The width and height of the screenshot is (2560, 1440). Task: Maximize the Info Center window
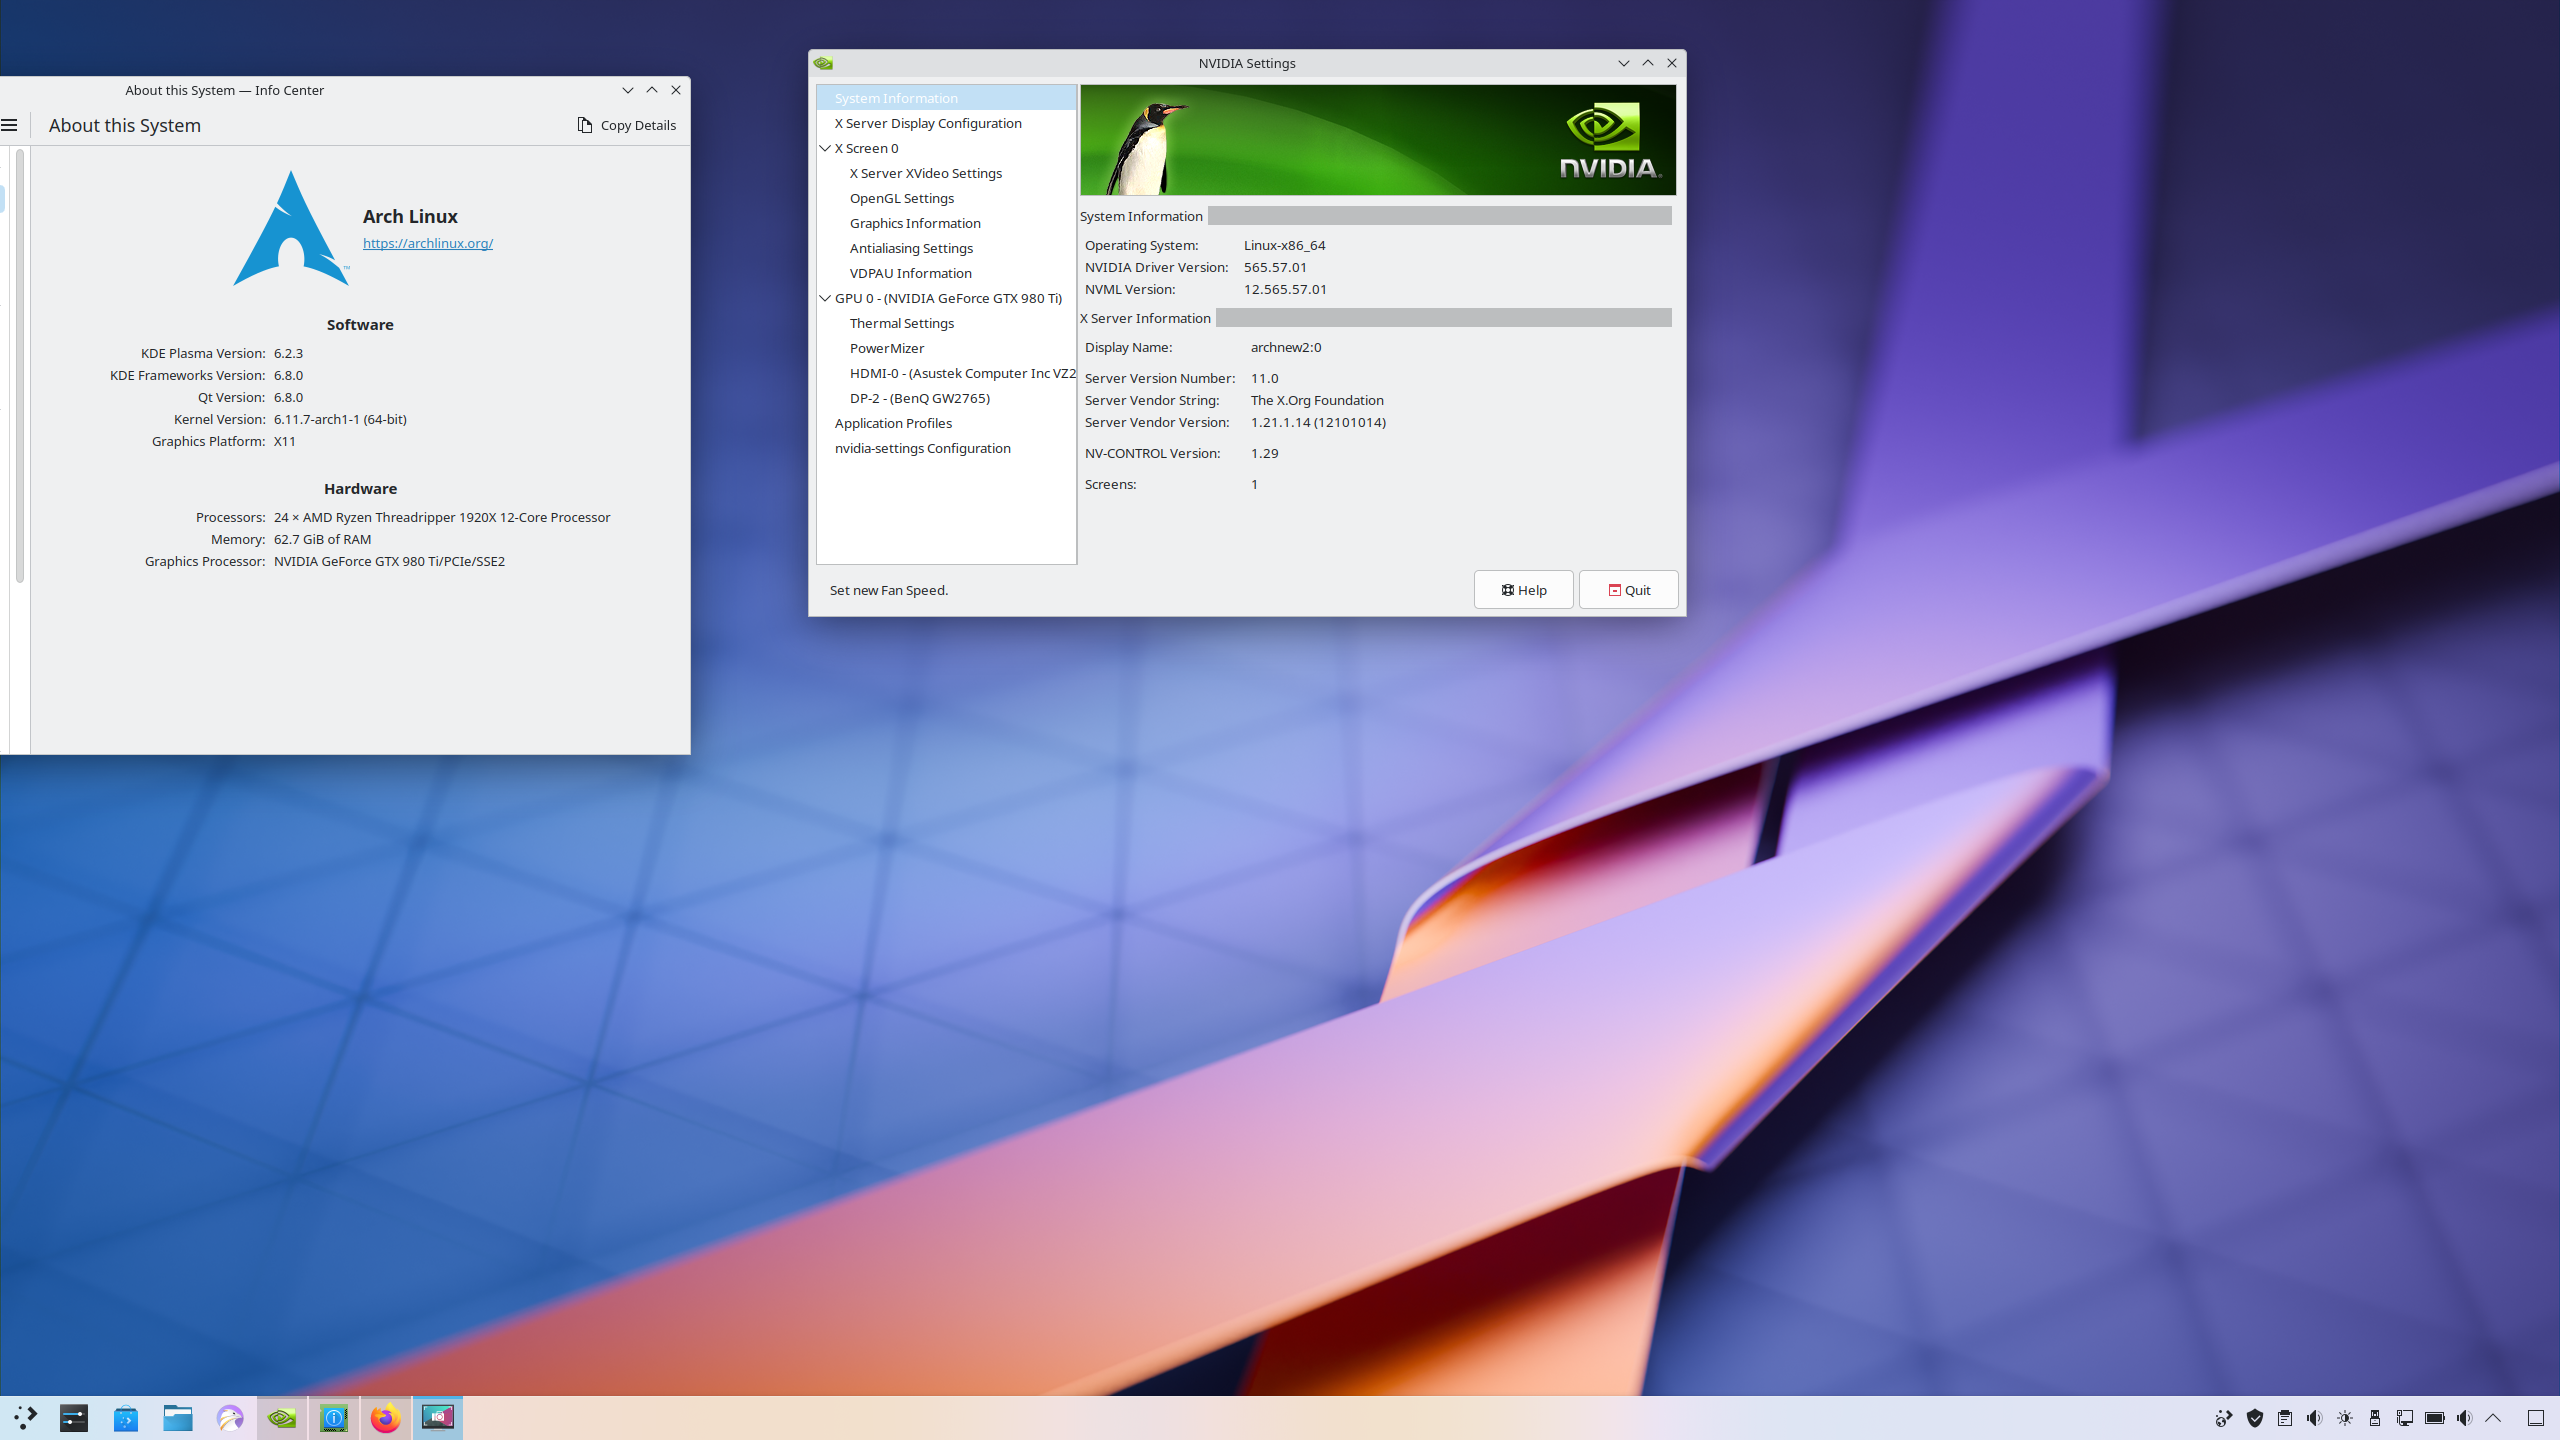[652, 90]
